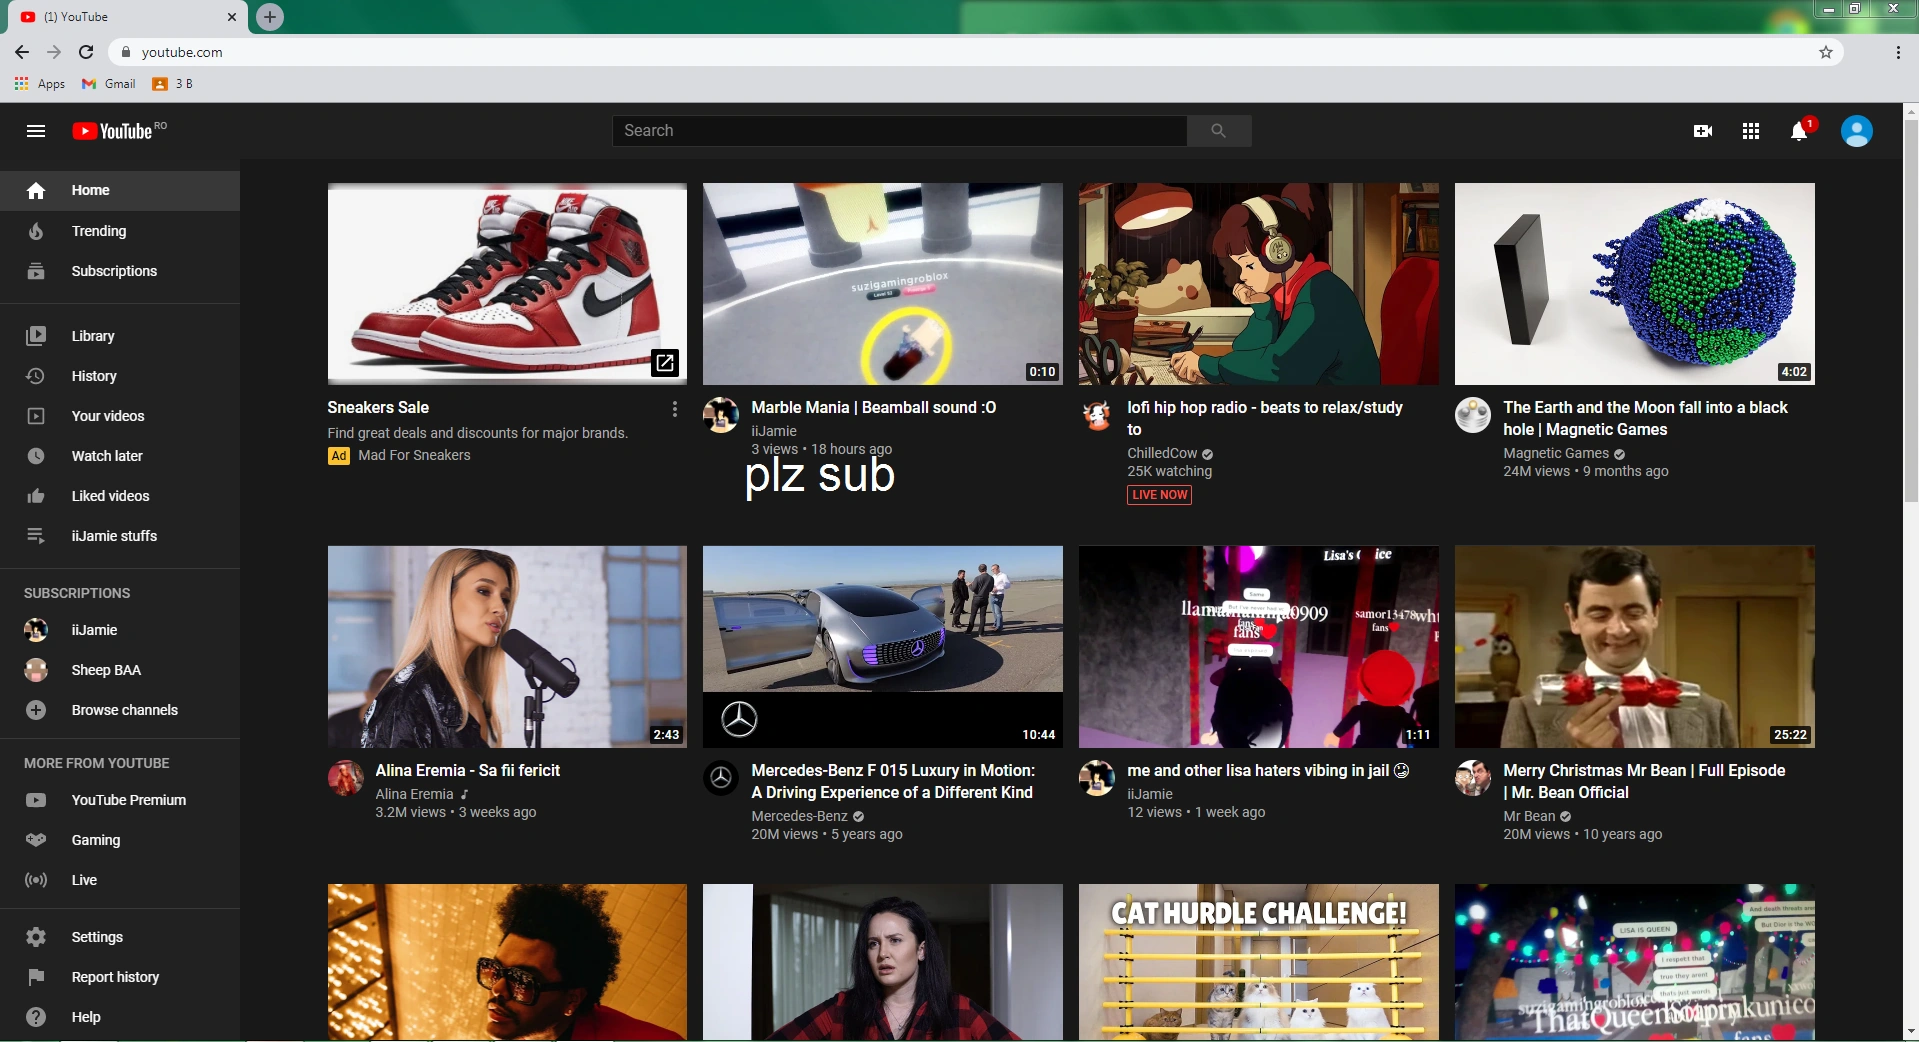Open the Mad For Sneakers advertiser link
Screen dimensions: 1919x1042
(414, 455)
